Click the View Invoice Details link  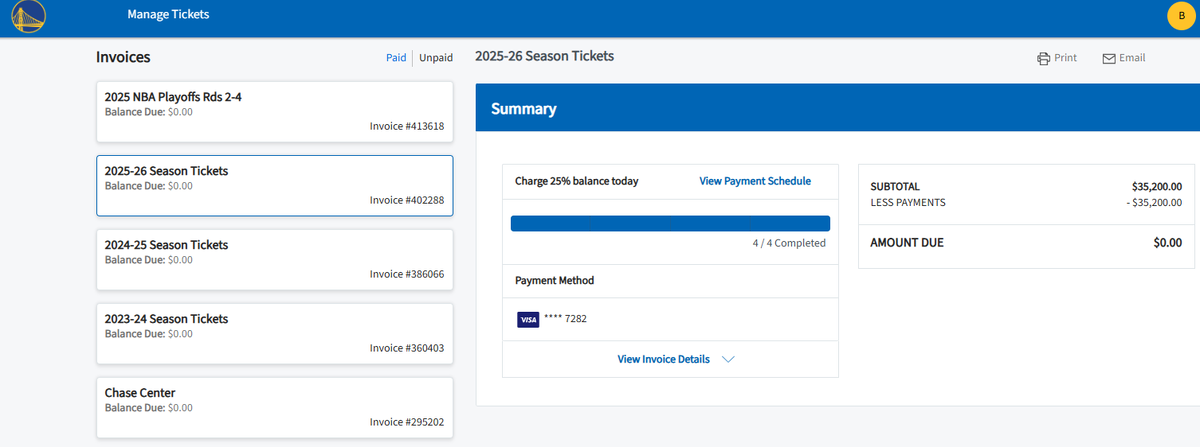pos(663,359)
